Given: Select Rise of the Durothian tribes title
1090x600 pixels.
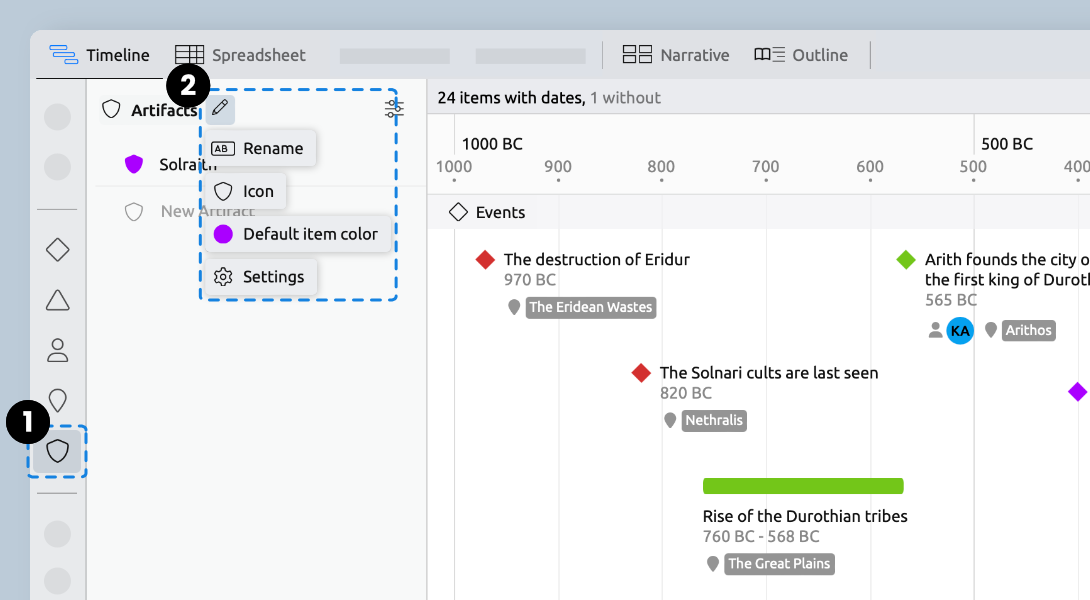Looking at the screenshot, I should 805,517.
